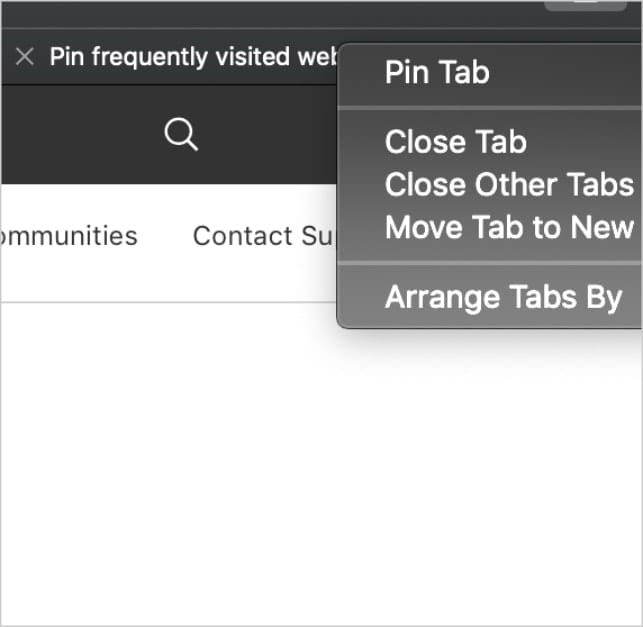The image size is (643, 627).
Task: Click the search magnifying glass icon
Action: pos(181,135)
